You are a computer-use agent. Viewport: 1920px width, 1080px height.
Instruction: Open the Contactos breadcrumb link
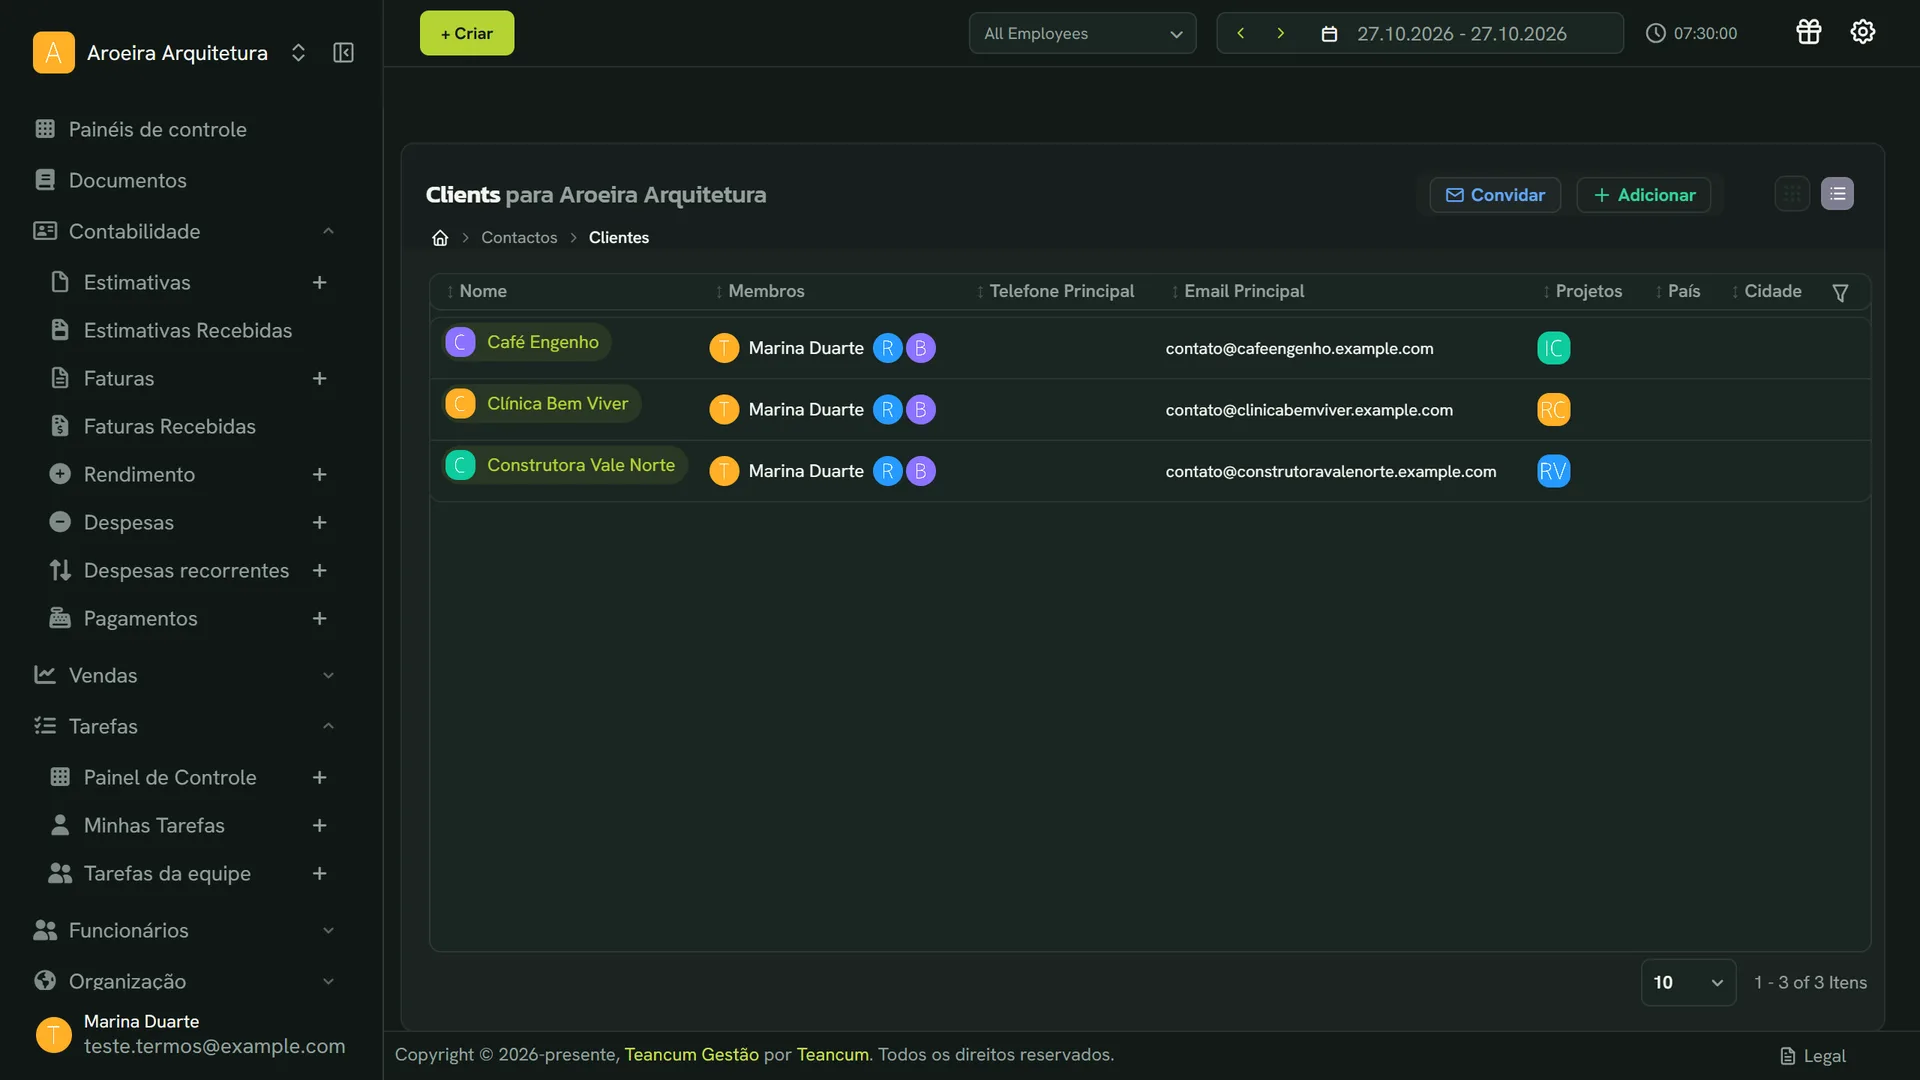[519, 238]
